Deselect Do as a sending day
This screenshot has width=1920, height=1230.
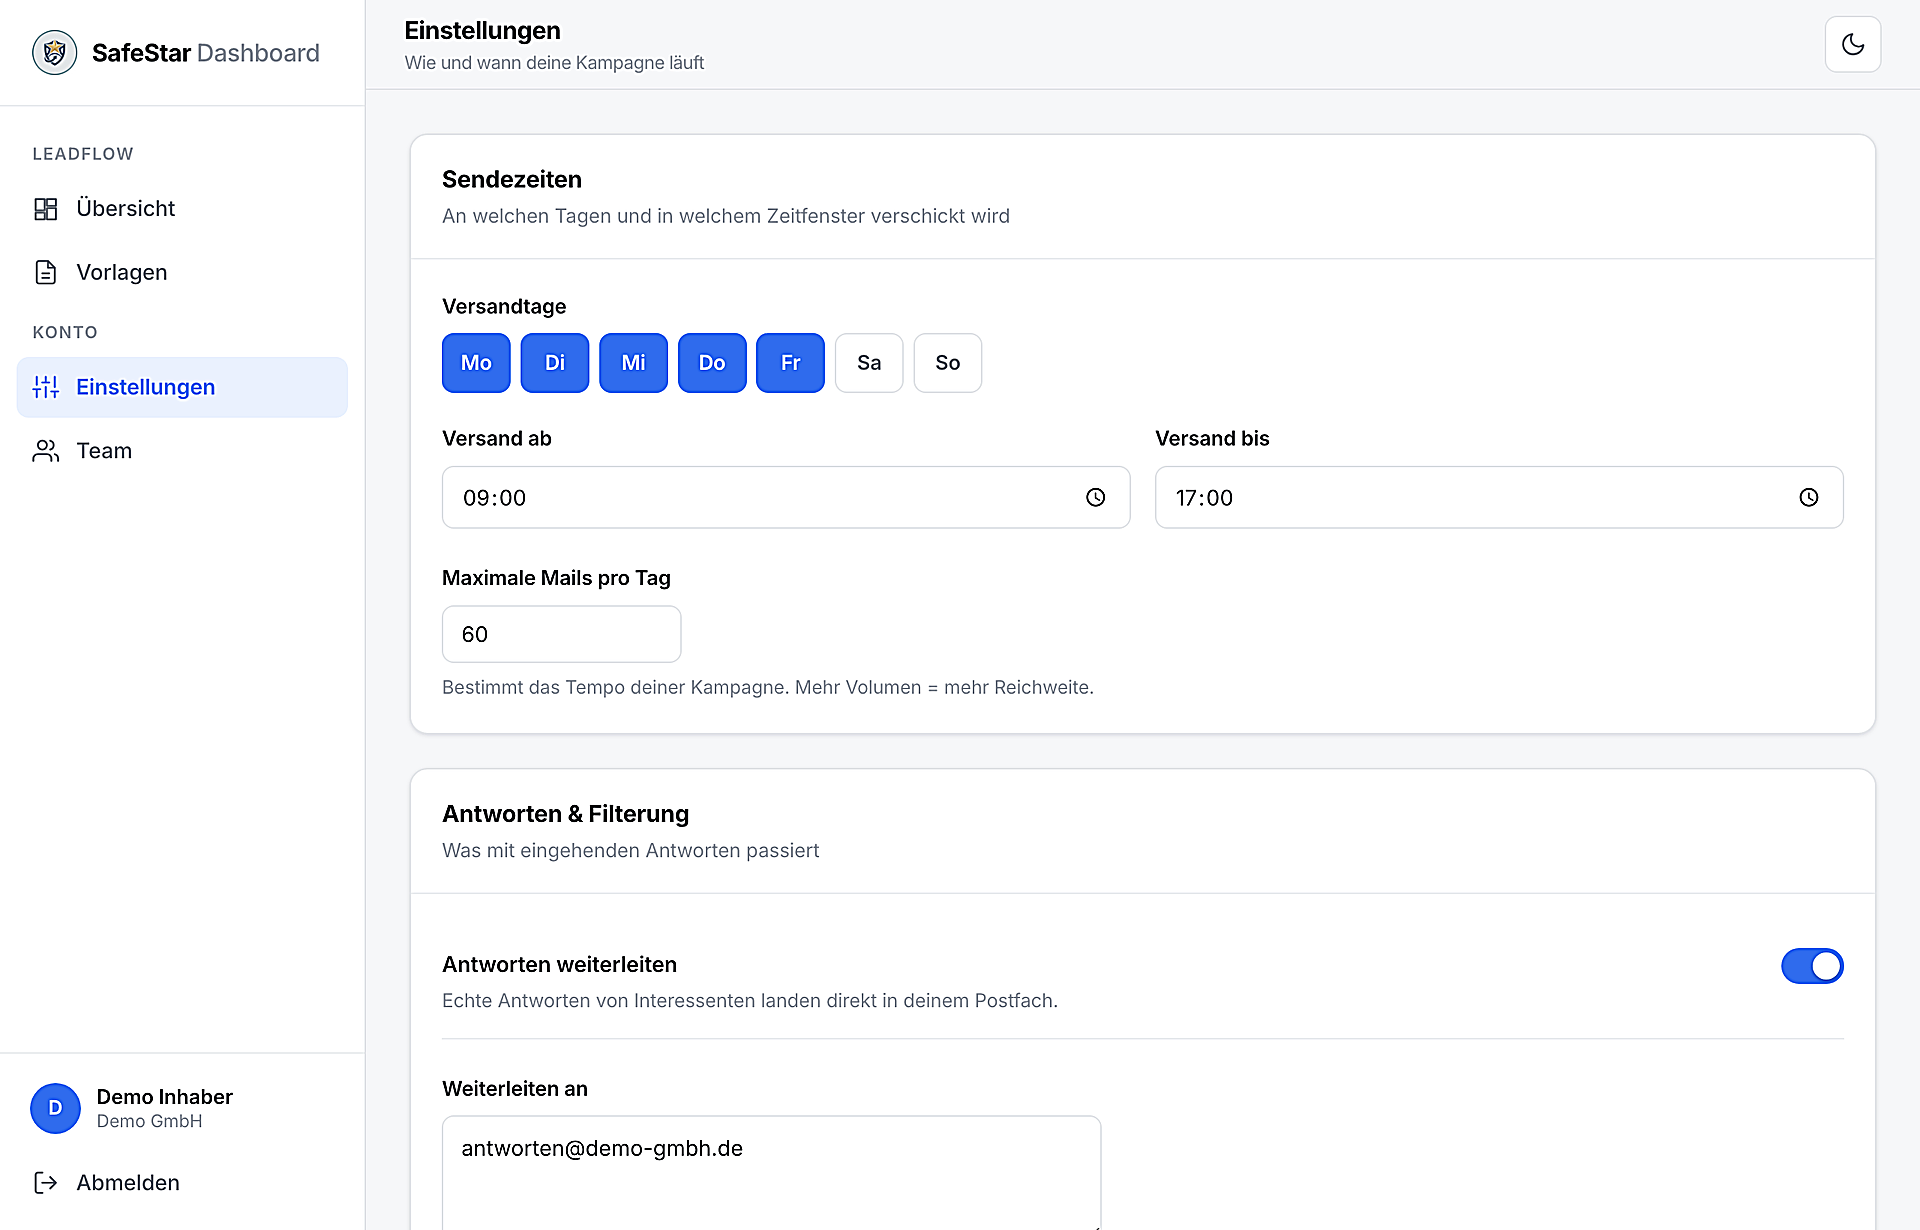[x=712, y=363]
